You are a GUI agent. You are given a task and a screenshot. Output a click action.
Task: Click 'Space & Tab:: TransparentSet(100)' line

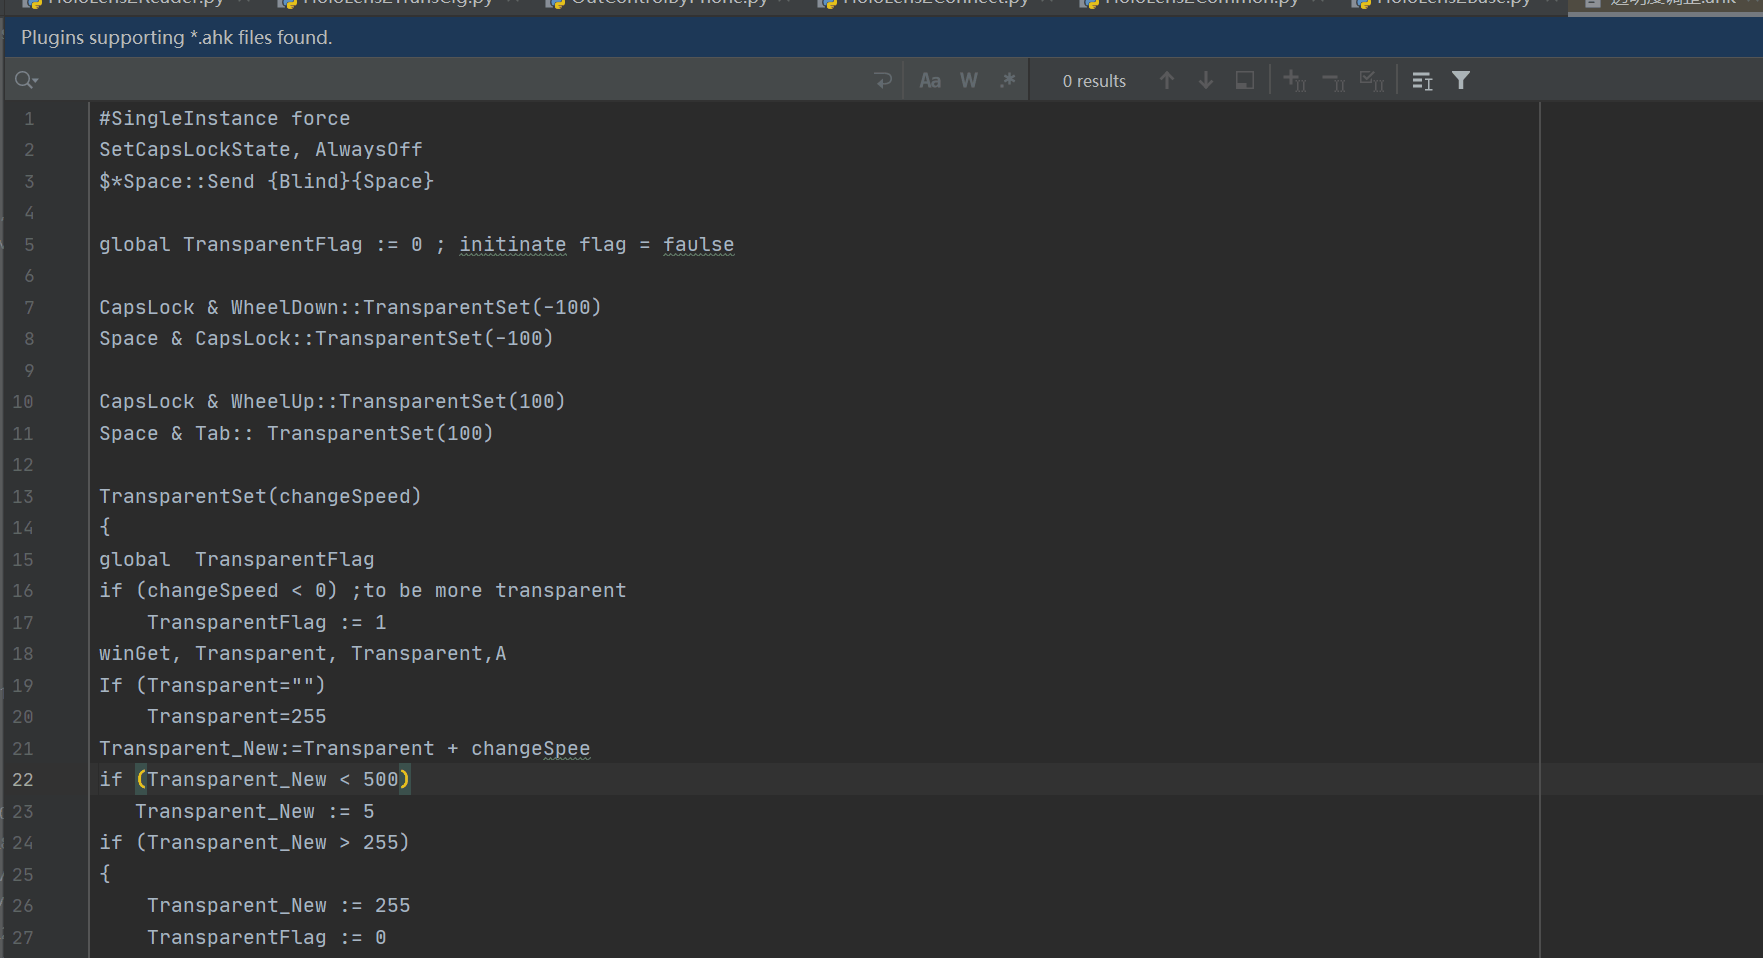tap(296, 433)
